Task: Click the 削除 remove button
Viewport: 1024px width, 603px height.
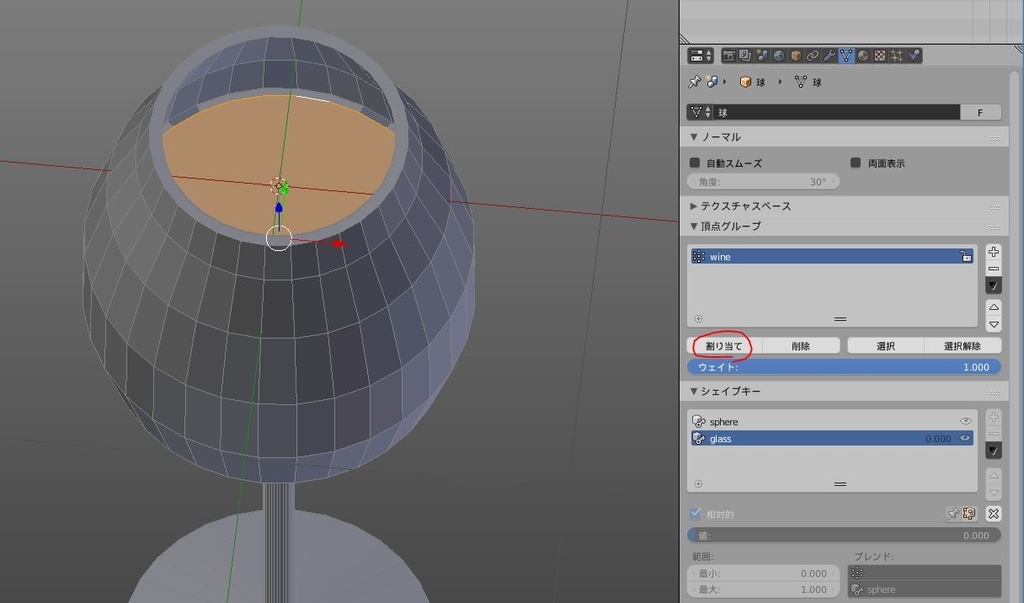Action: (x=801, y=346)
